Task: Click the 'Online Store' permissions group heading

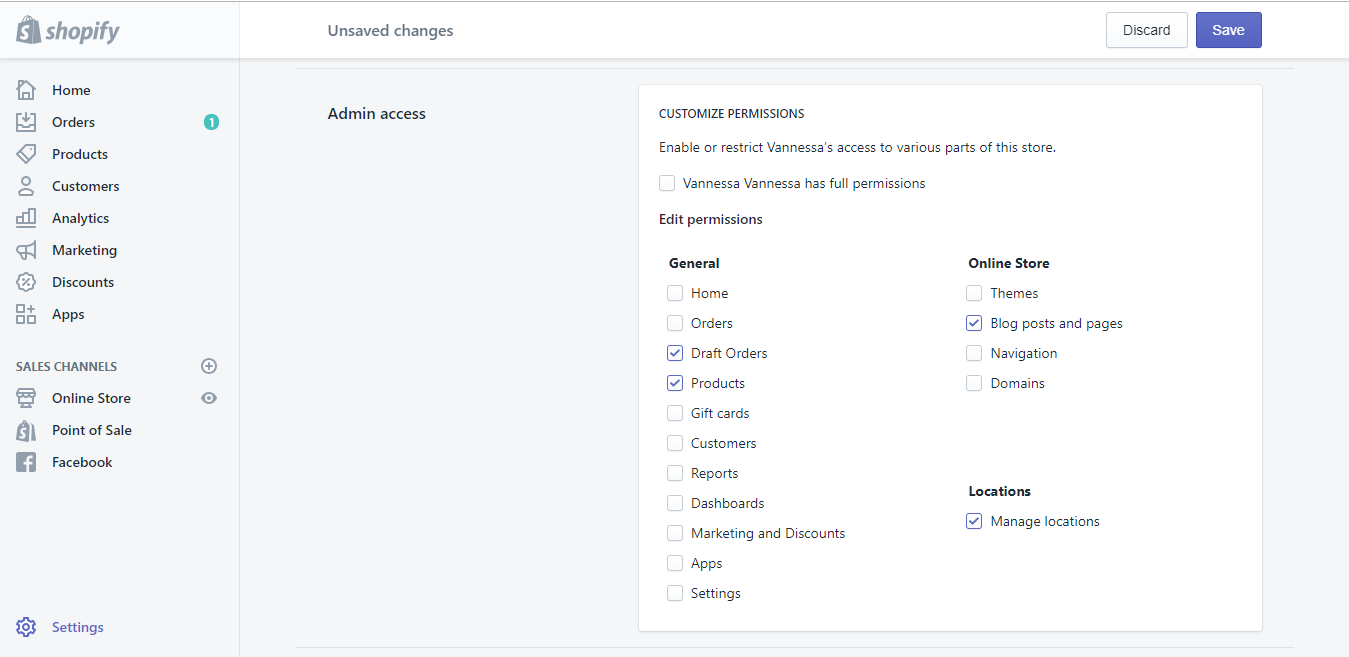Action: [x=1008, y=263]
